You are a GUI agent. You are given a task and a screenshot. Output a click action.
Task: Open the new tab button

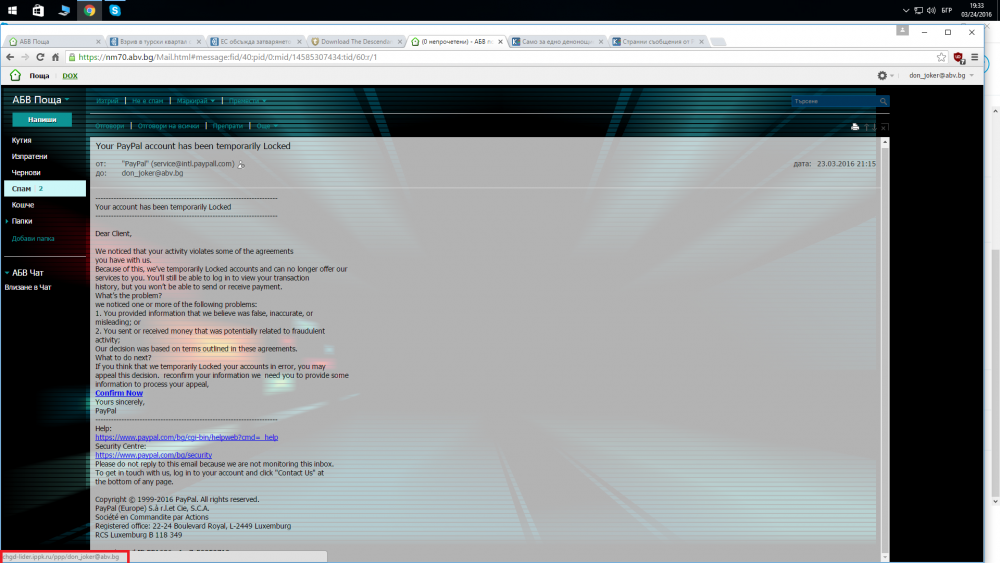pyautogui.click(x=718, y=41)
